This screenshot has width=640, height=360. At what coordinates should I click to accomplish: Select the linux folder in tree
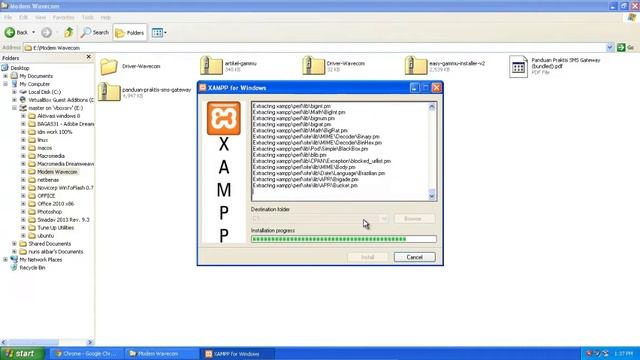tap(42, 140)
